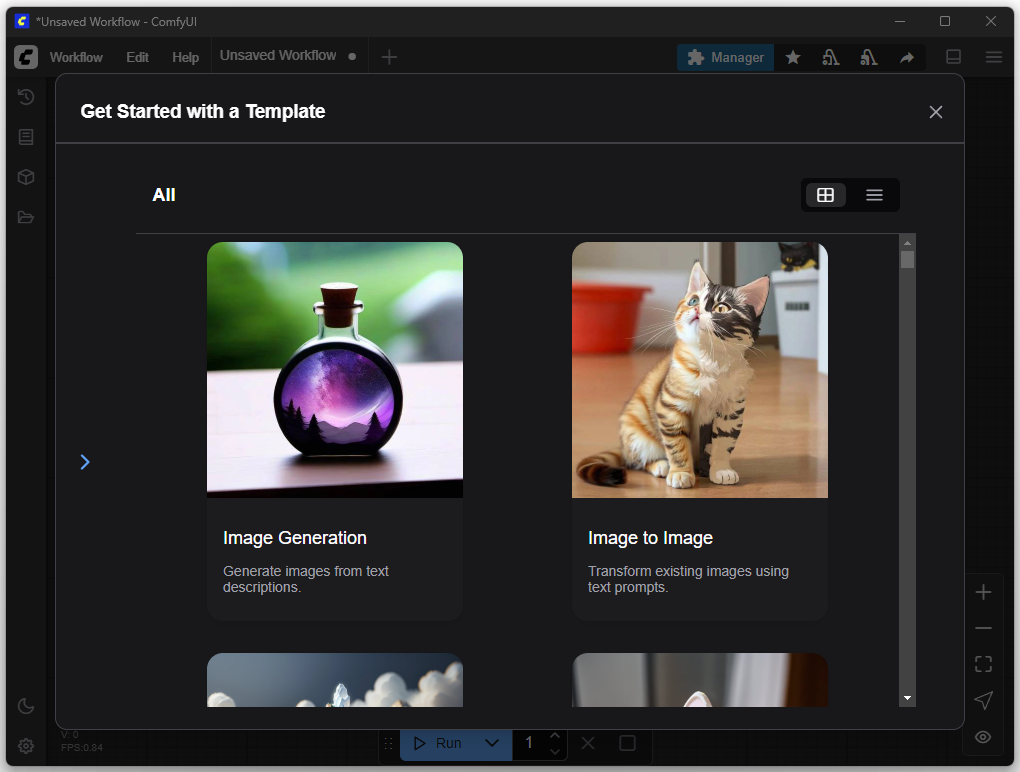The image size is (1020, 772).
Task: Click the fit view frame icon
Action: point(983,664)
